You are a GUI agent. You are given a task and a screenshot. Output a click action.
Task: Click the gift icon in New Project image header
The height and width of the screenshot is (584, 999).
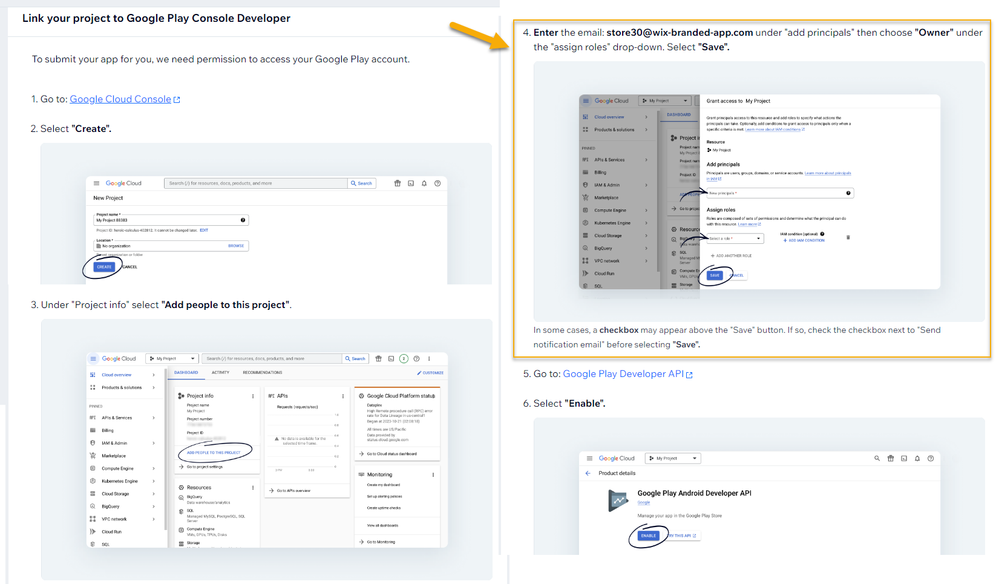point(398,183)
